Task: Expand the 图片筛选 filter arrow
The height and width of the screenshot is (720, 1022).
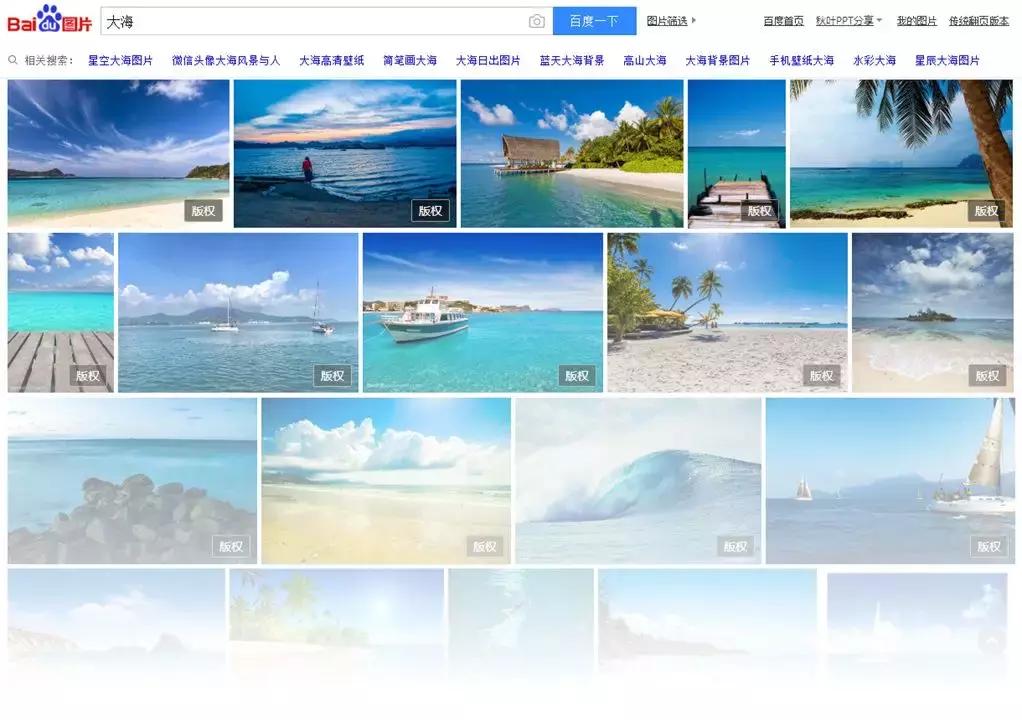Action: (x=694, y=20)
